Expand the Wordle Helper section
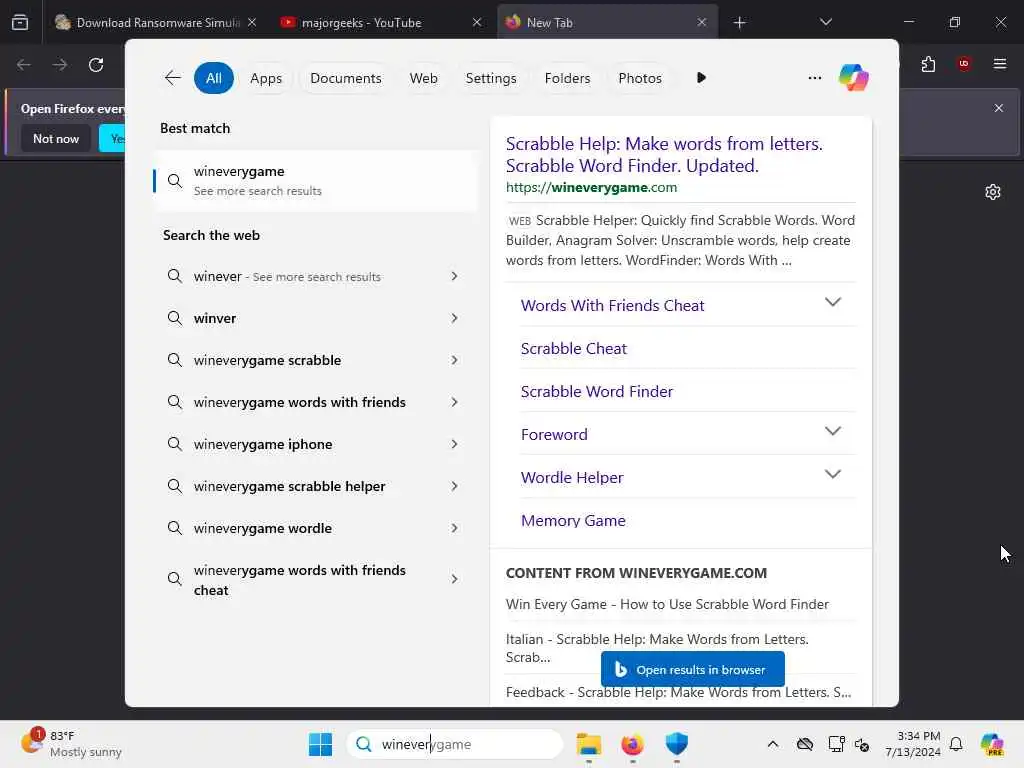The height and width of the screenshot is (768, 1024). tap(832, 474)
